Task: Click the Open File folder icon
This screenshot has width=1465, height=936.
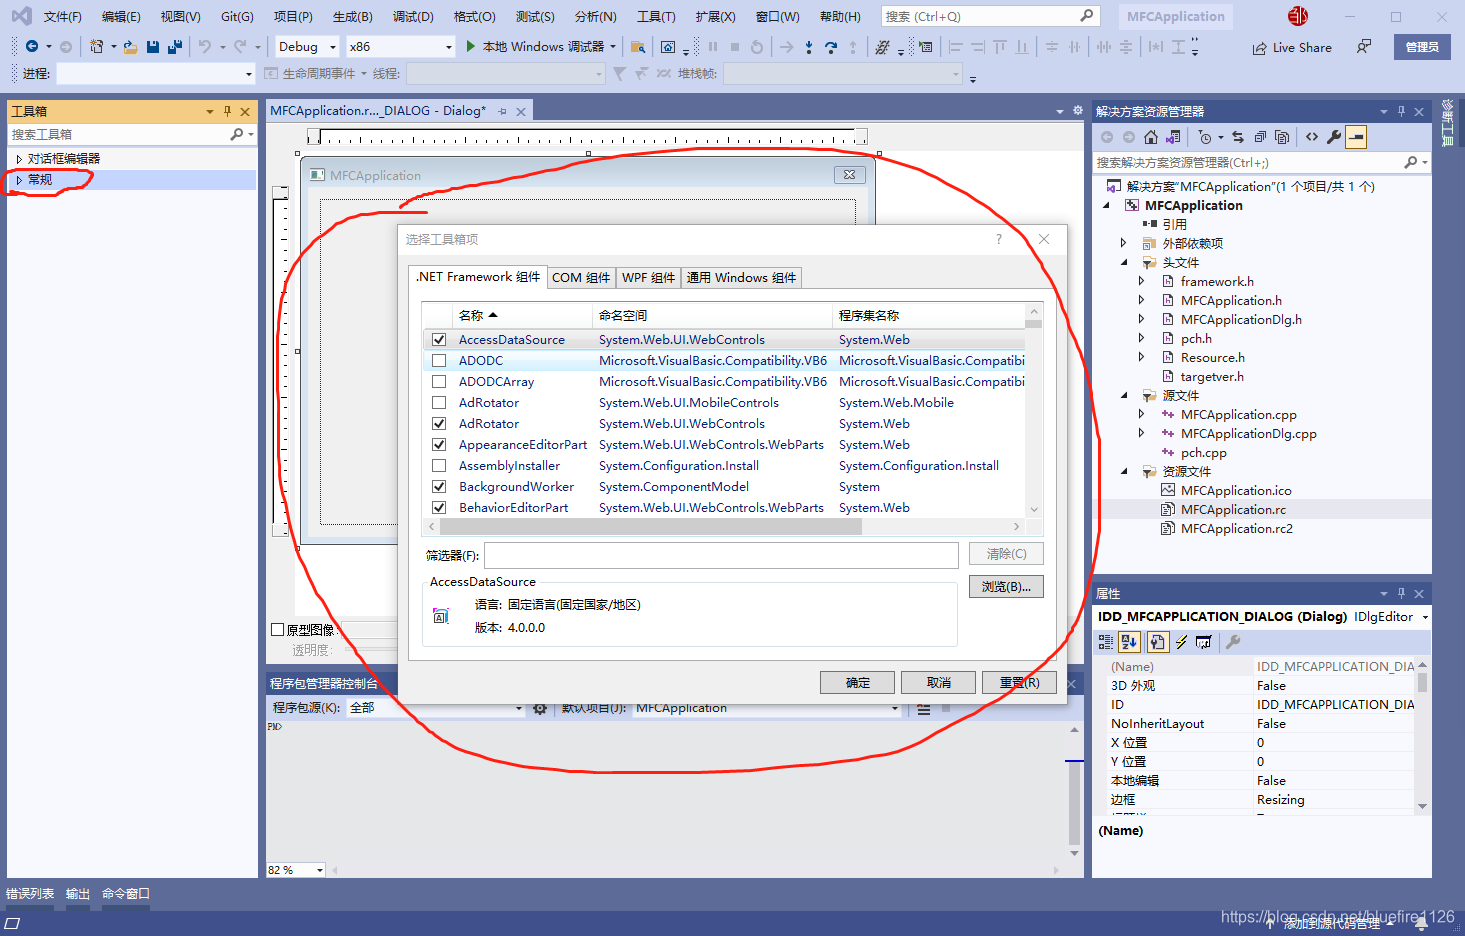Action: pos(130,47)
